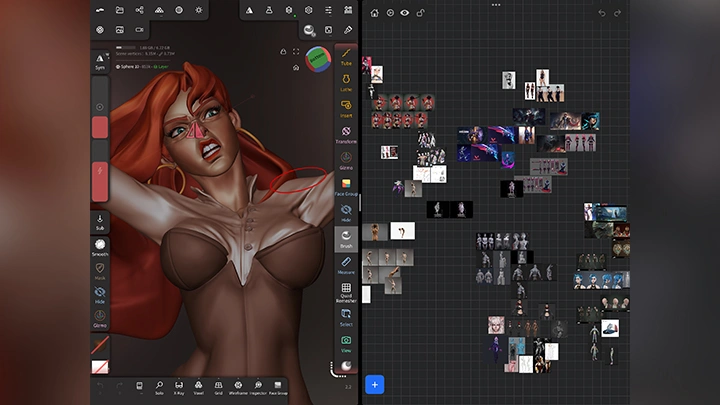Screen dimensions: 720x405
Task: Open the Layers flask menu
Action: (x=269, y=10)
